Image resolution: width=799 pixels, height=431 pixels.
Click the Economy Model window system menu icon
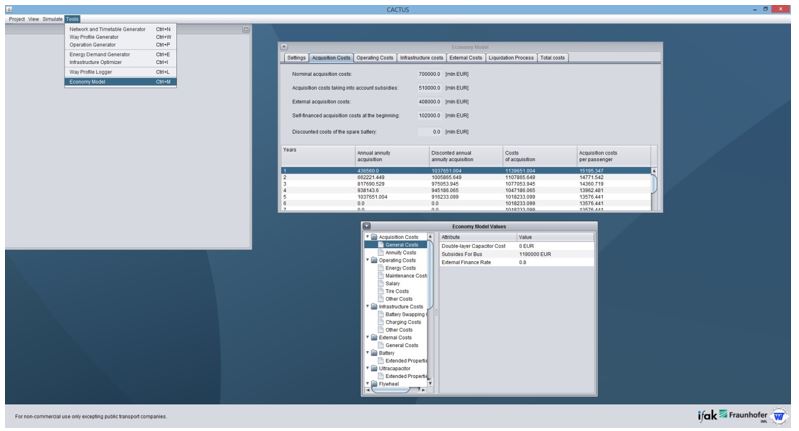click(x=284, y=46)
